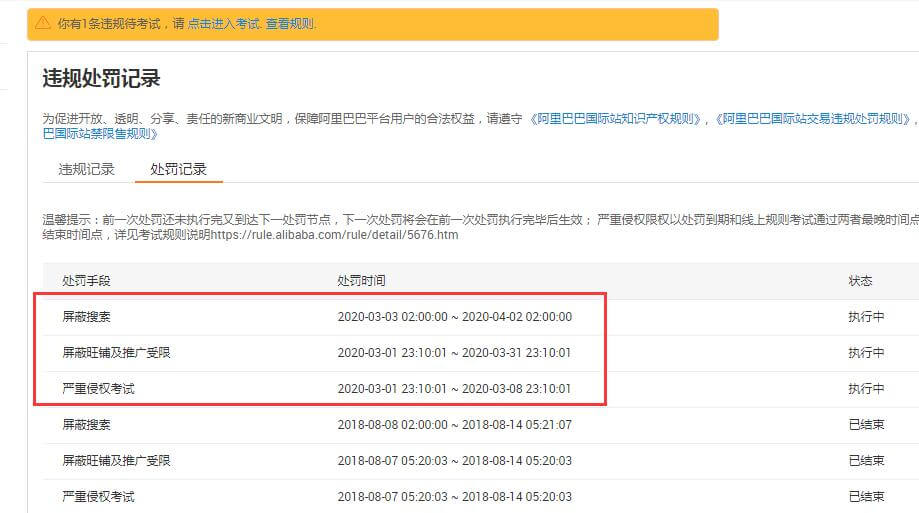Click 已结束 status in 2018 屏蔽搜索 row
The width and height of the screenshot is (919, 513).
866,425
